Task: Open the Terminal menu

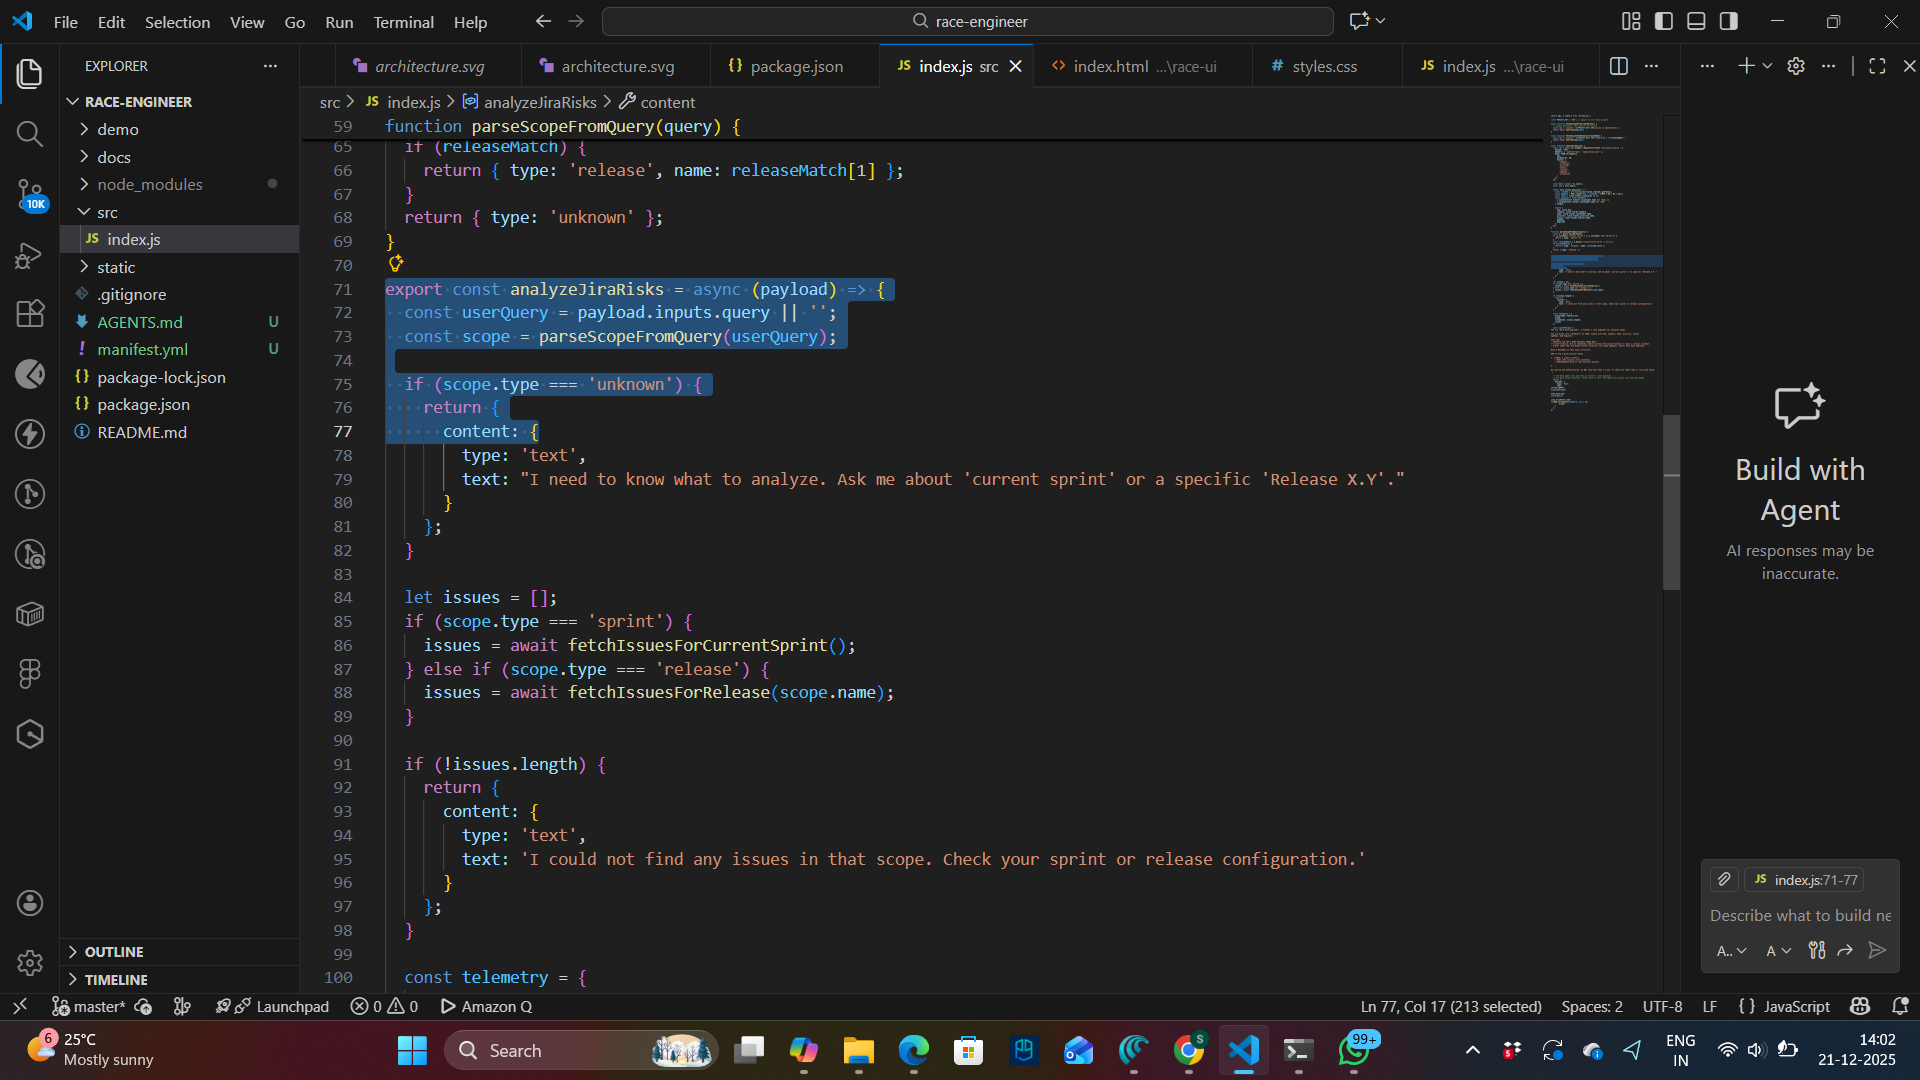Action: pos(403,22)
